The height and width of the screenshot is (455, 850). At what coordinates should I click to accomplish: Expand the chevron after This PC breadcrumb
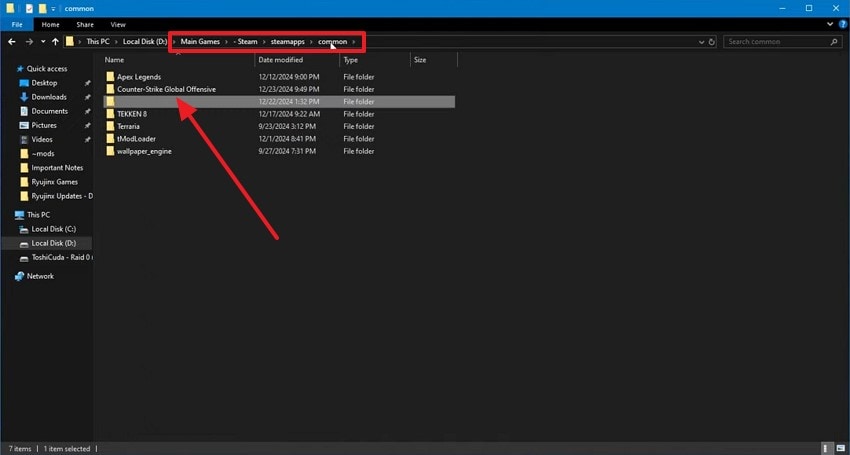(x=116, y=42)
